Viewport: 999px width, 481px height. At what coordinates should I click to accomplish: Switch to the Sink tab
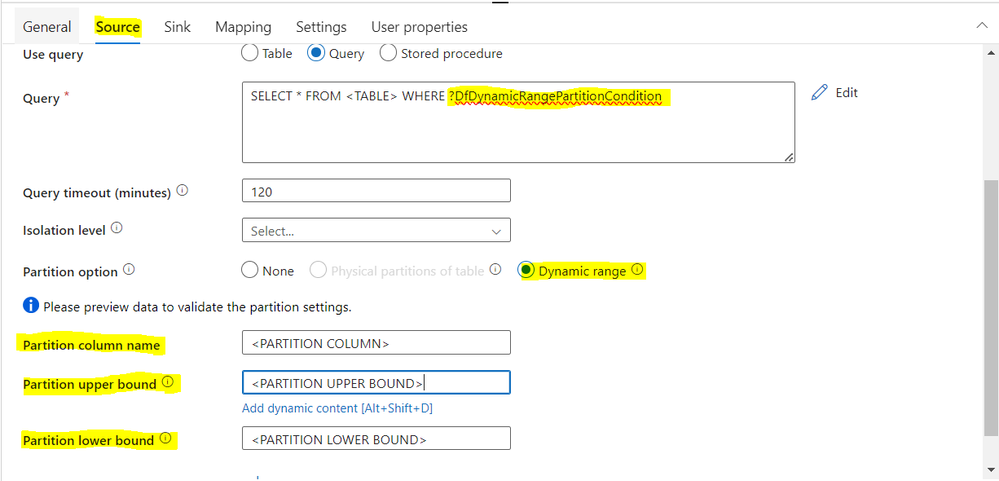coord(177,27)
